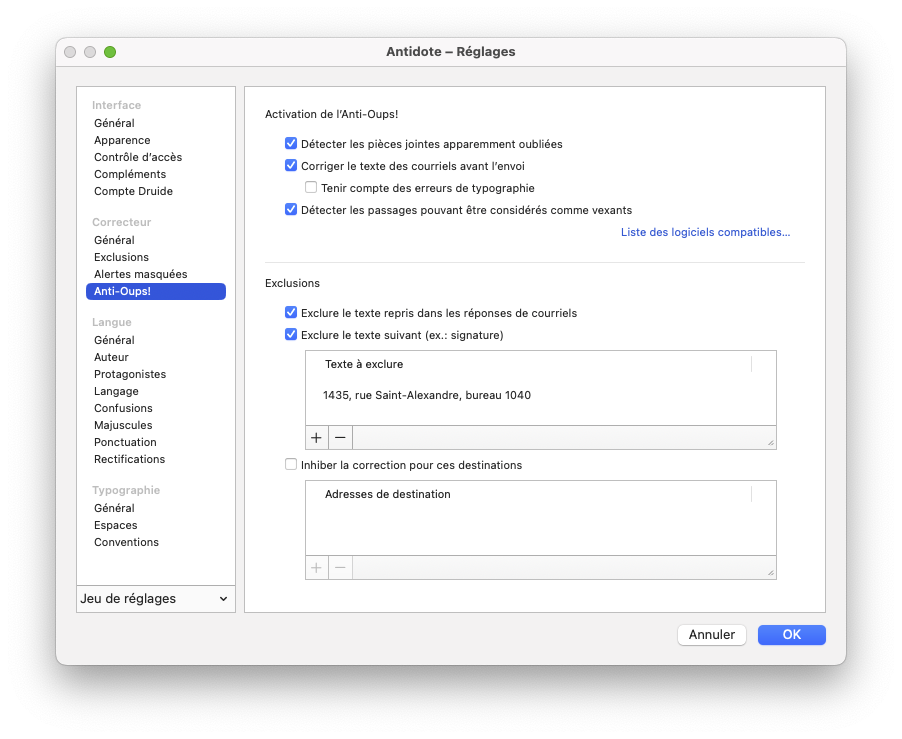Click the resize grip of Texte à exclure list
The width and height of the screenshot is (902, 739).
point(770,443)
